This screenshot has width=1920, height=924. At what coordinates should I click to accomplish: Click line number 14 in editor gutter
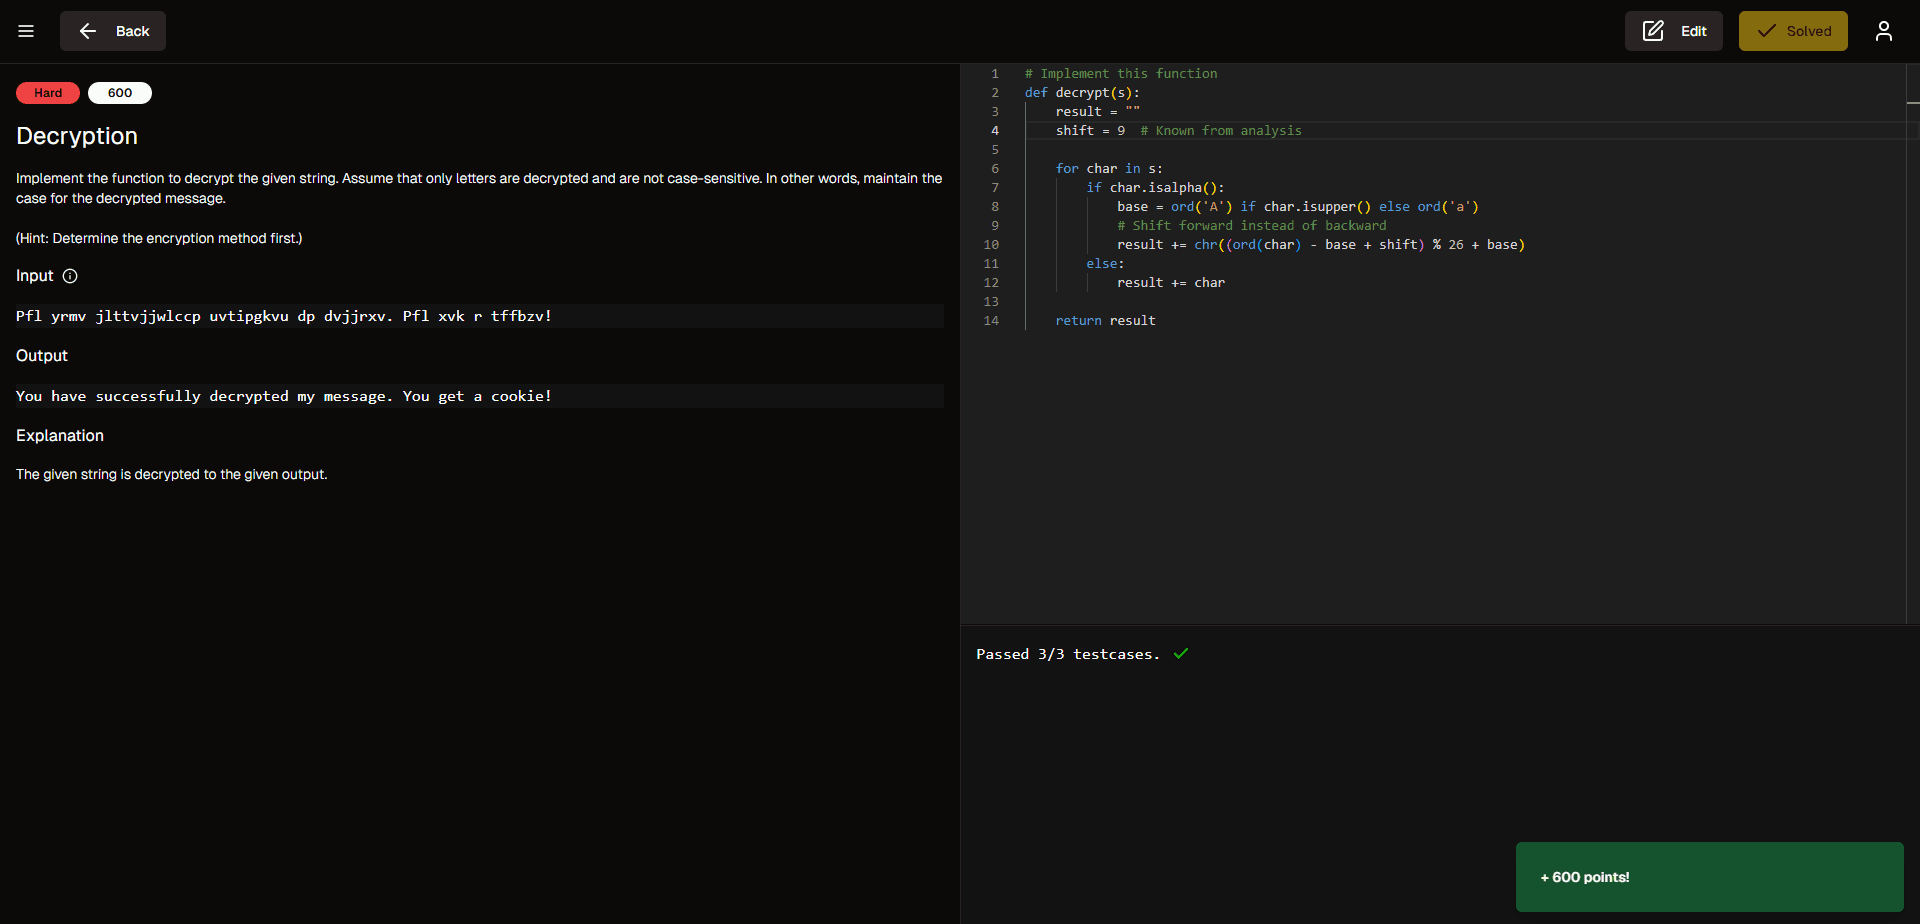click(x=991, y=321)
